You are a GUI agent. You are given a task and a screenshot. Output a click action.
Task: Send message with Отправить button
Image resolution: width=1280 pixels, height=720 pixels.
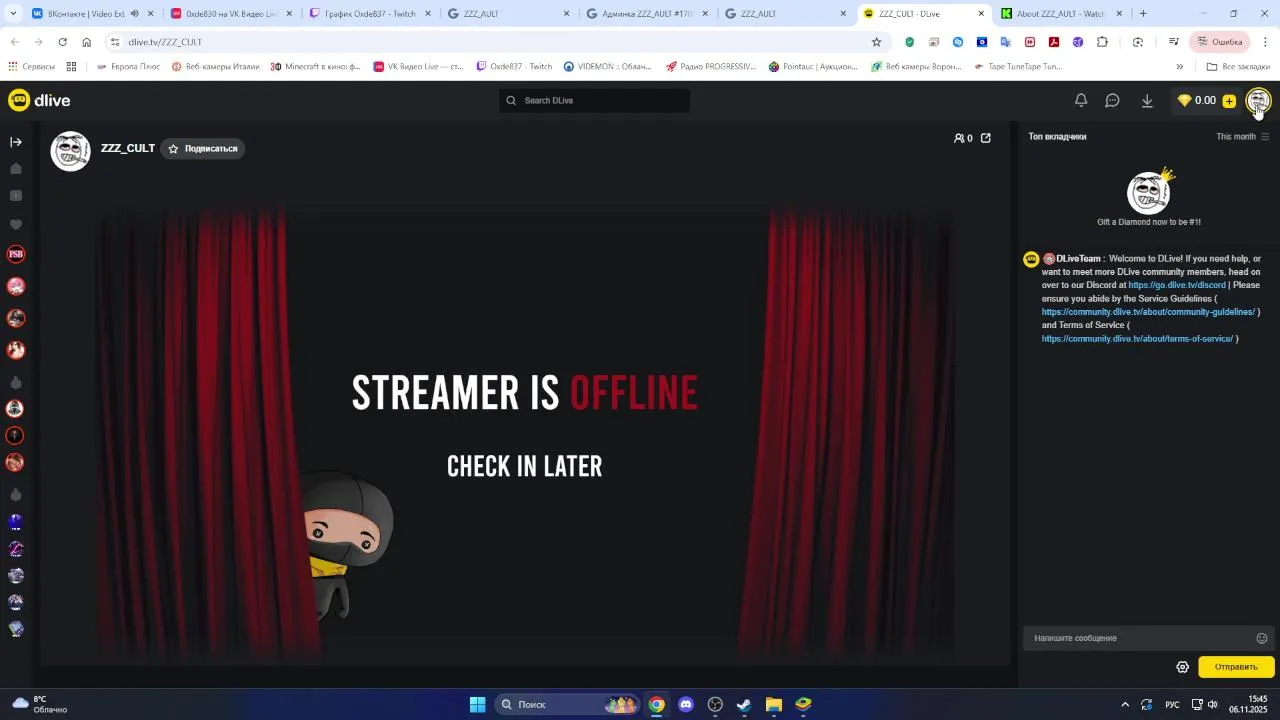click(x=1236, y=667)
